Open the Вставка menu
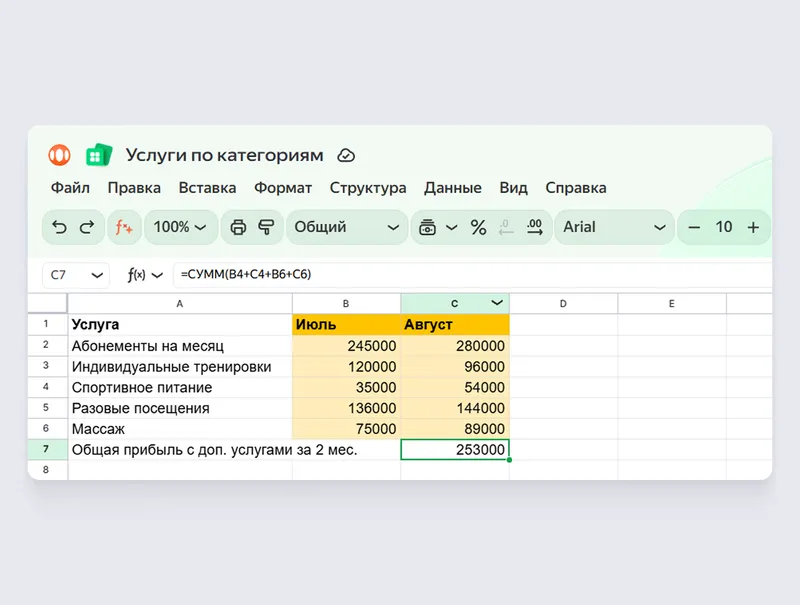The width and height of the screenshot is (800, 605). tap(207, 188)
